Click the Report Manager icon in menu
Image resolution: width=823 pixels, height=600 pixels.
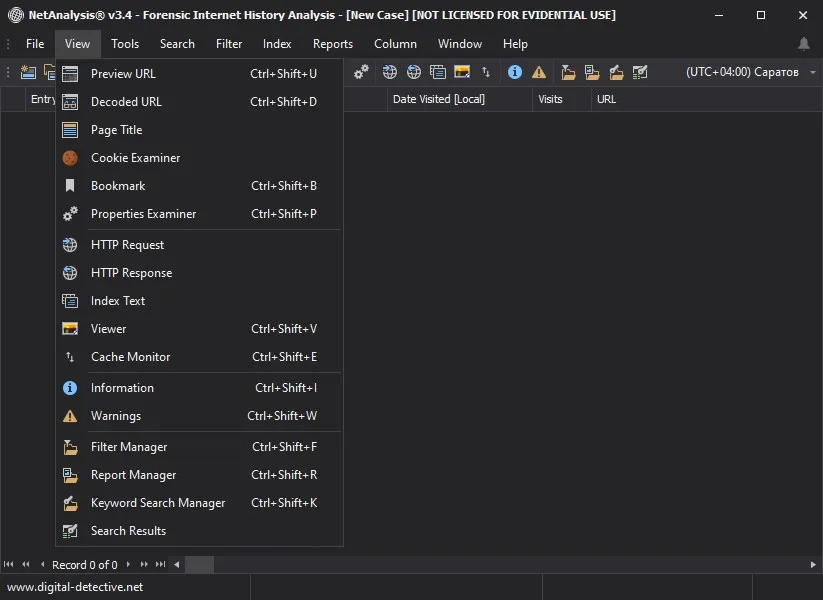(x=70, y=475)
